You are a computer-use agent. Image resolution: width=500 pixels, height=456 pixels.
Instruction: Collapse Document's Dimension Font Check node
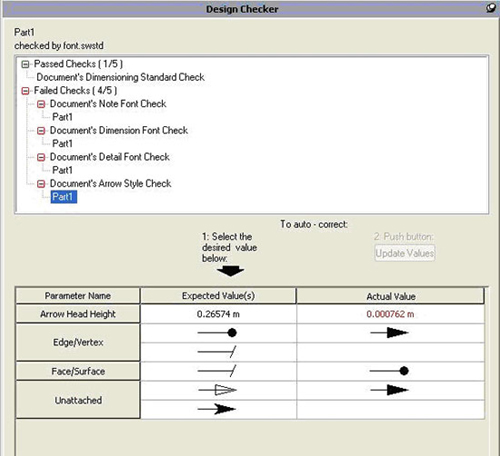(x=41, y=131)
